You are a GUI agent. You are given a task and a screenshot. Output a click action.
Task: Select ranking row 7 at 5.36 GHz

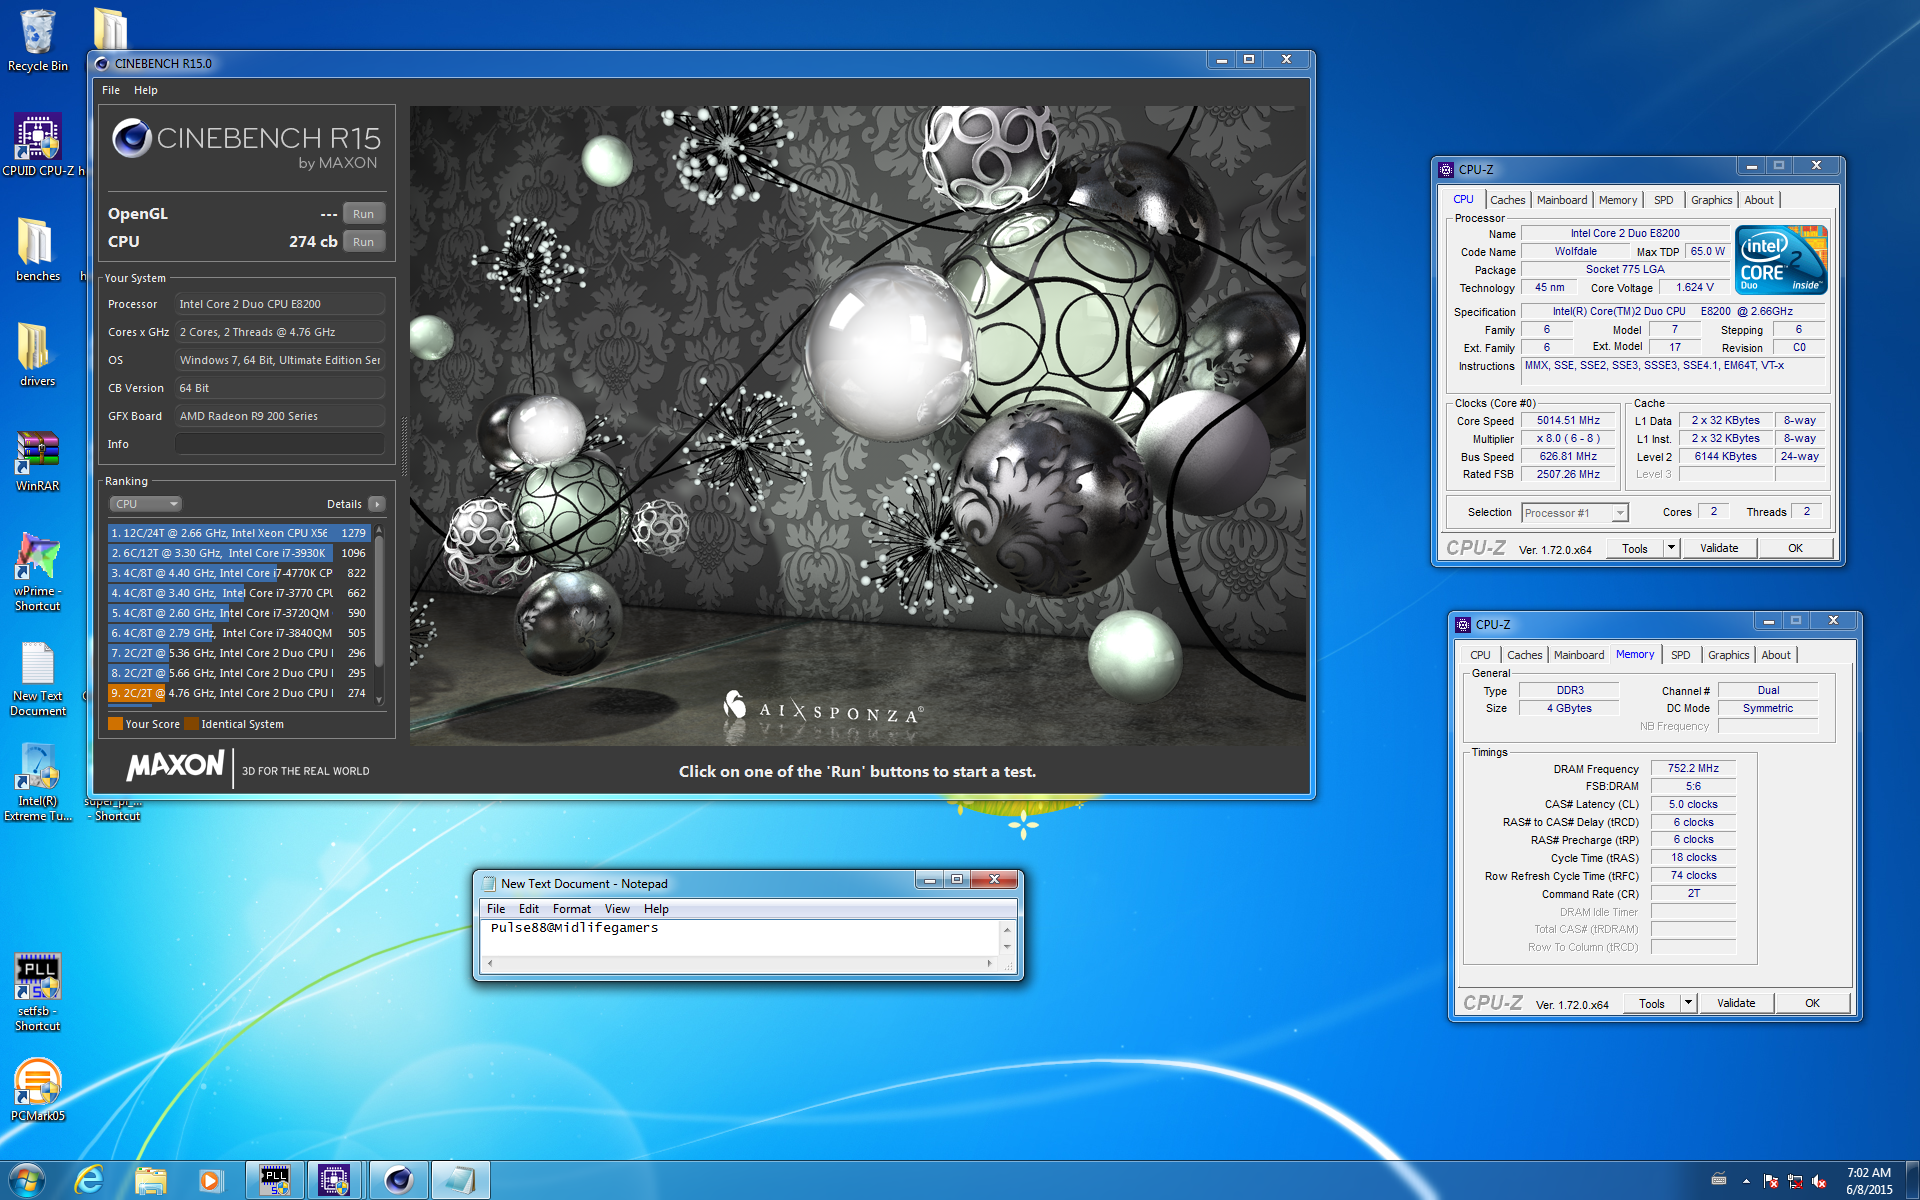click(x=239, y=653)
